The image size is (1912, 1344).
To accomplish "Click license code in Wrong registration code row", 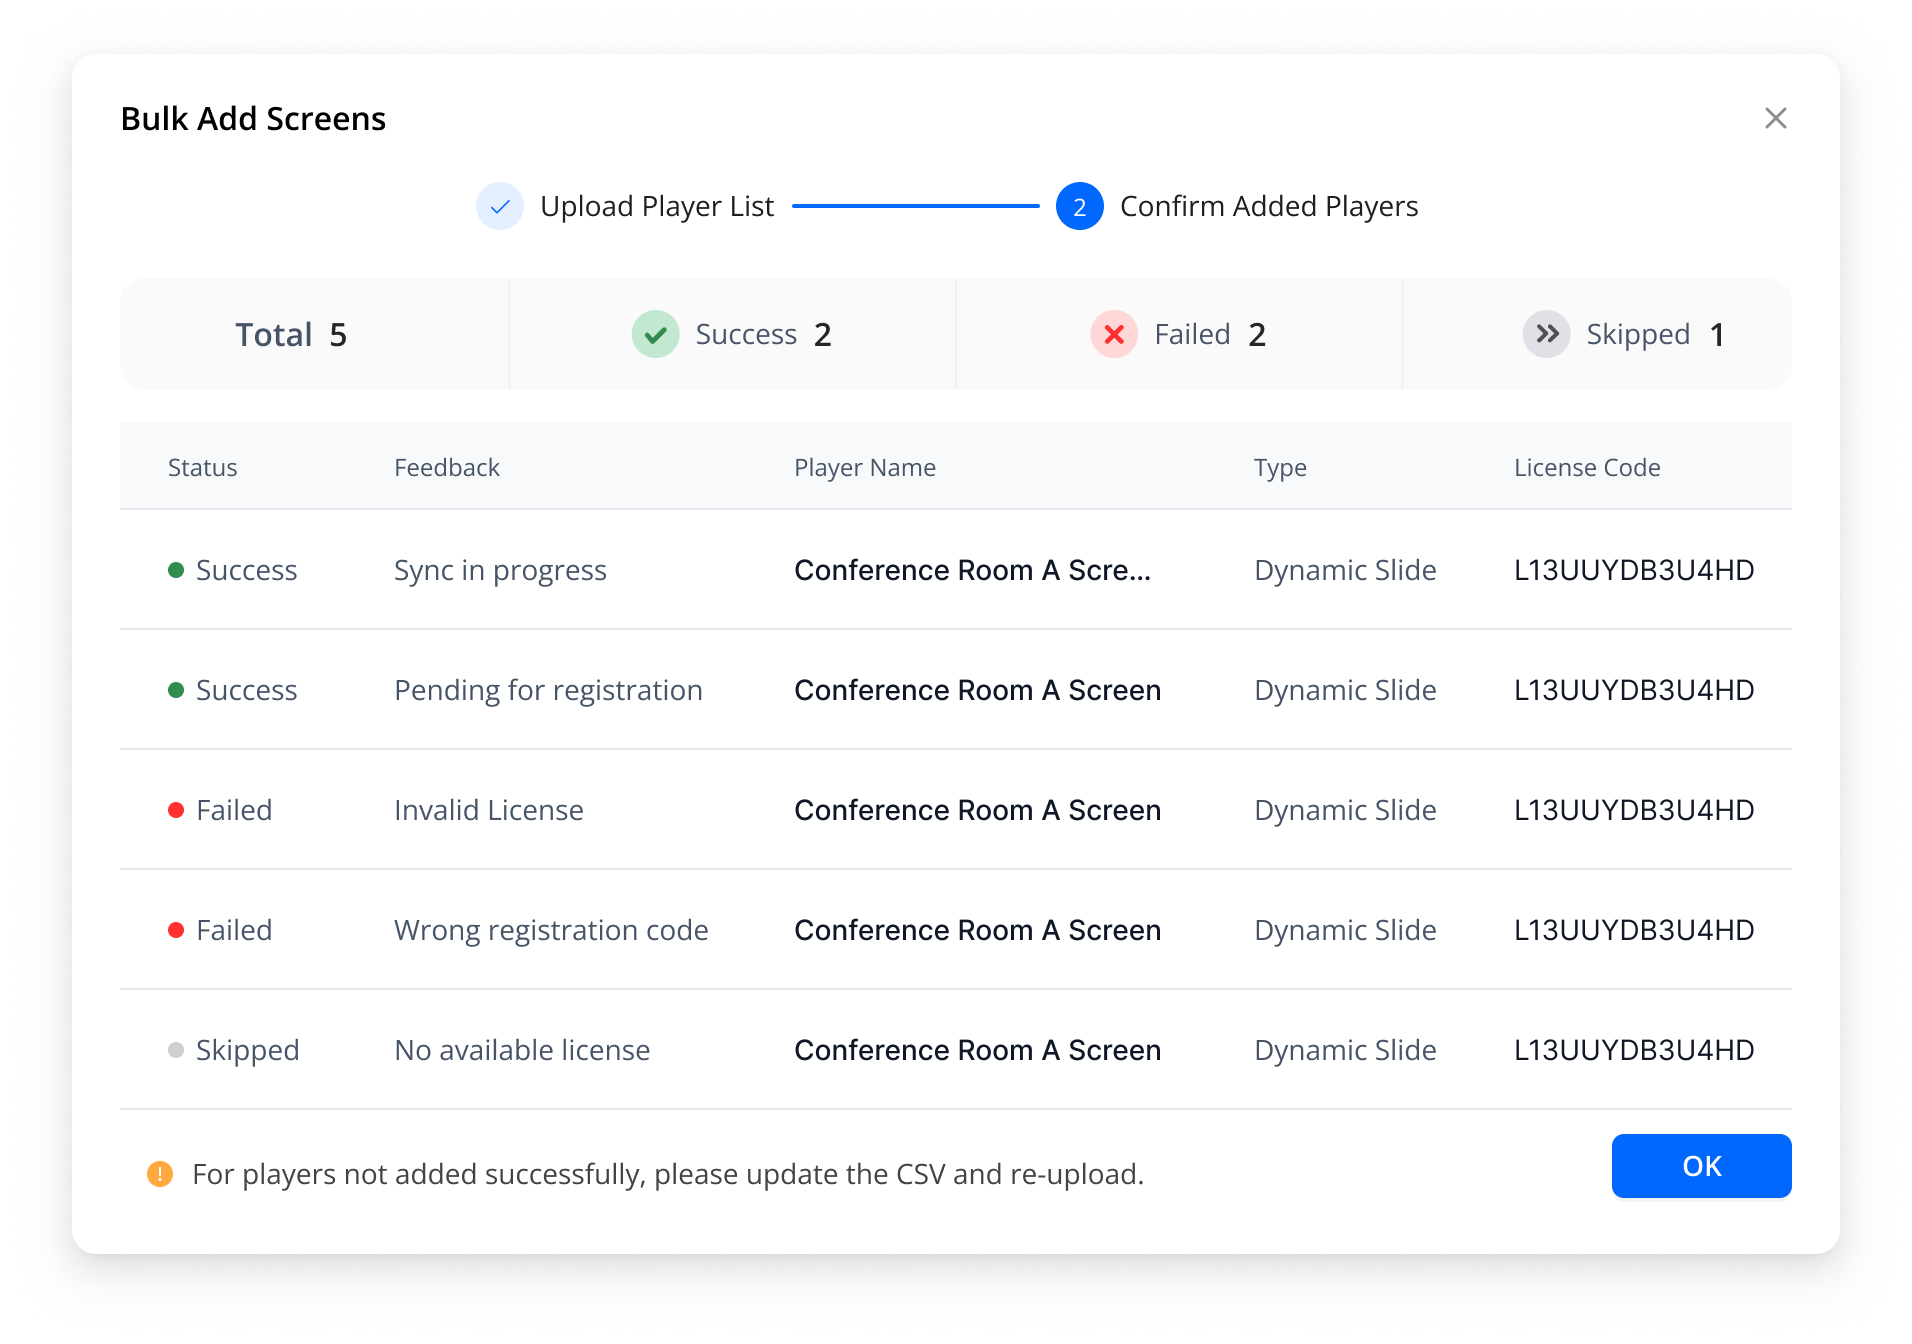I will click(1634, 930).
